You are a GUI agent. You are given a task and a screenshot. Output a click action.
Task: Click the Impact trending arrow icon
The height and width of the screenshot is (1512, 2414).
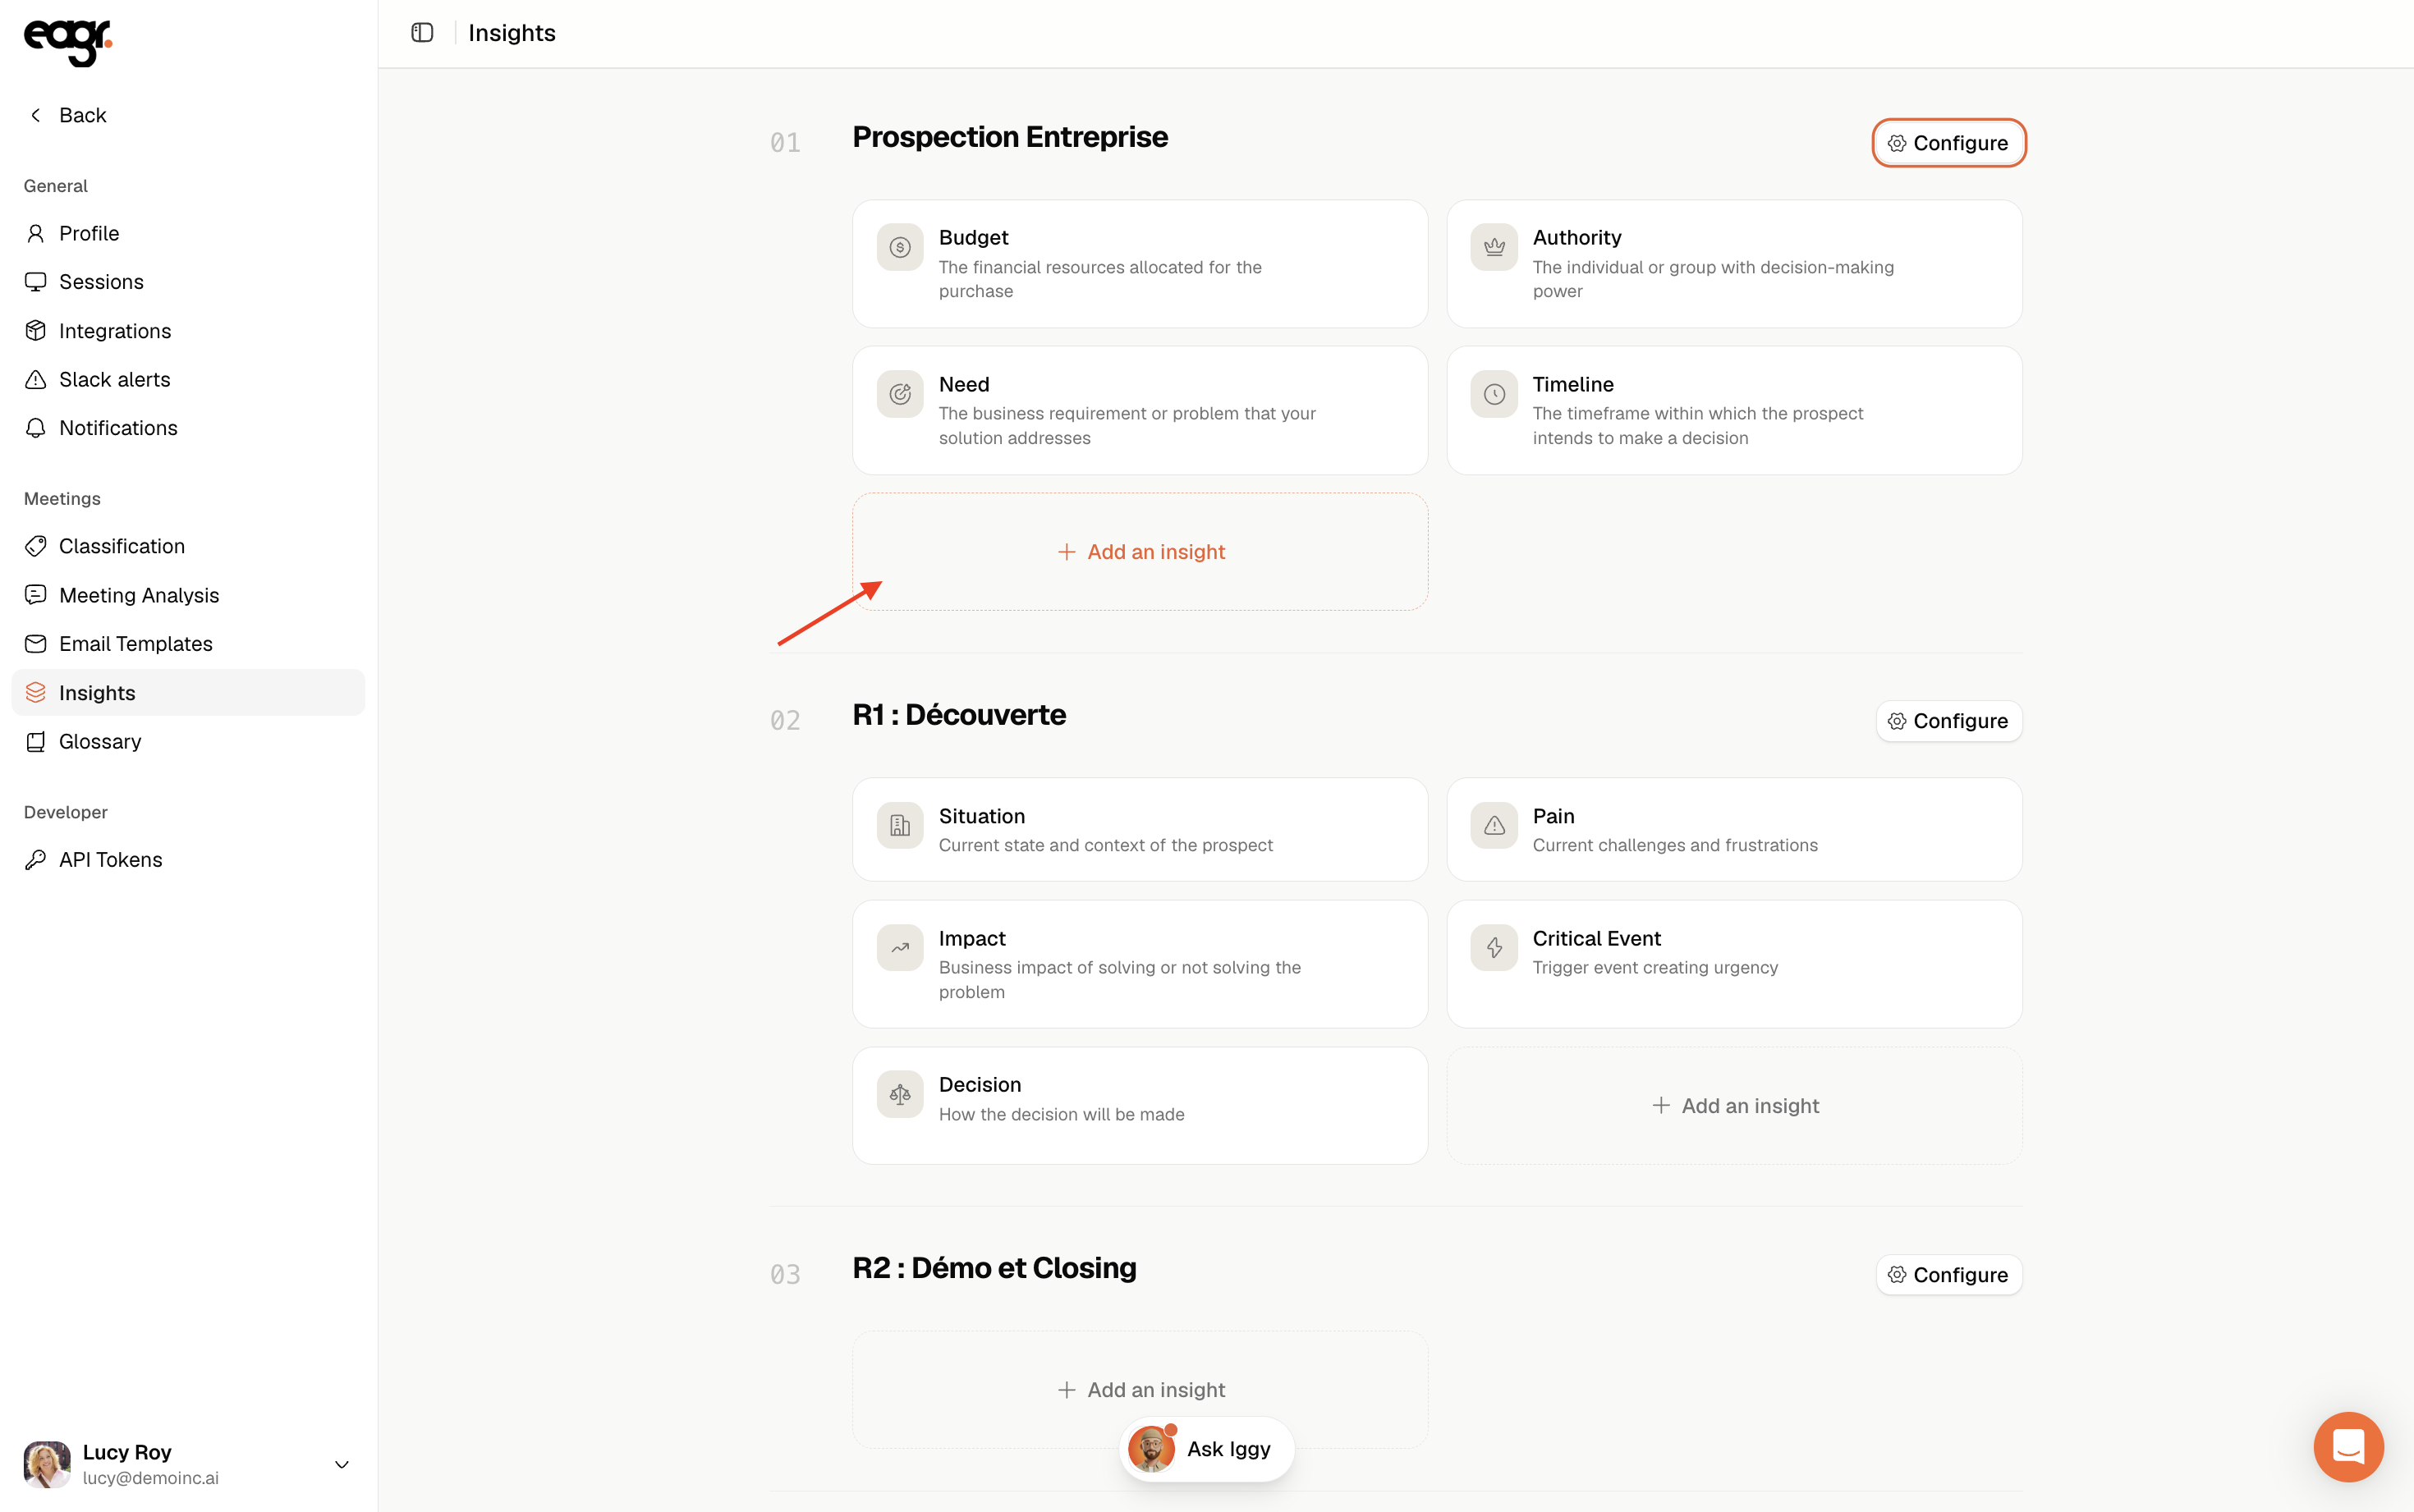click(900, 948)
